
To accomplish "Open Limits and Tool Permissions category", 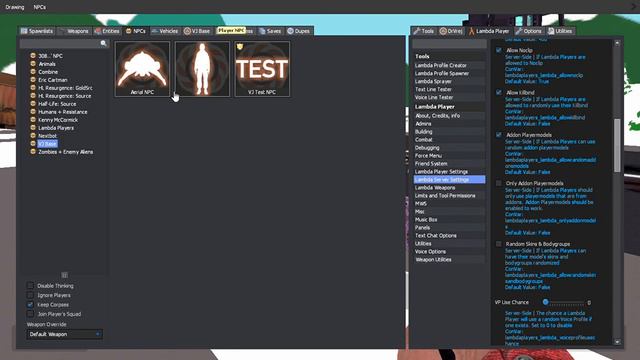I will (x=449, y=196).
